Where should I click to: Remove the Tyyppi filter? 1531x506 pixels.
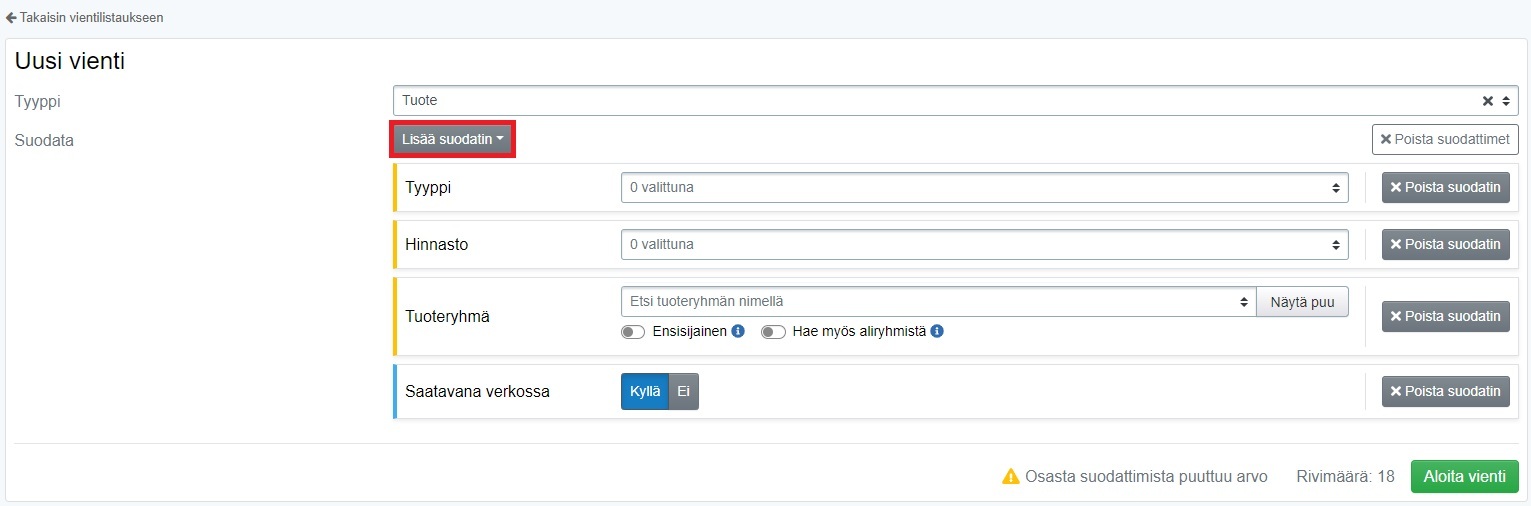pos(1445,188)
